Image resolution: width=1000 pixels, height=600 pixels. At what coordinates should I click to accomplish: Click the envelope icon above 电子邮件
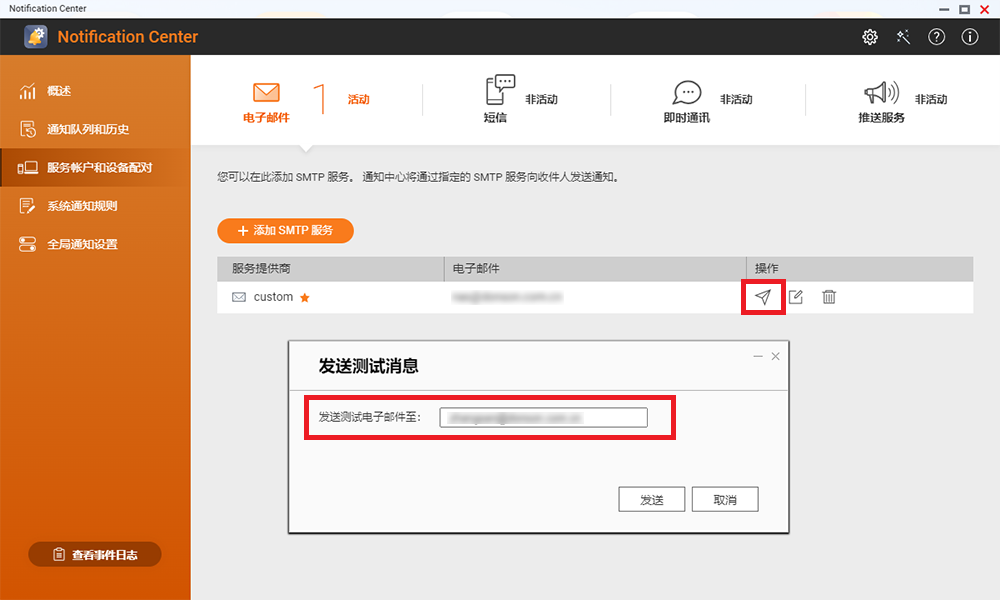coord(265,90)
